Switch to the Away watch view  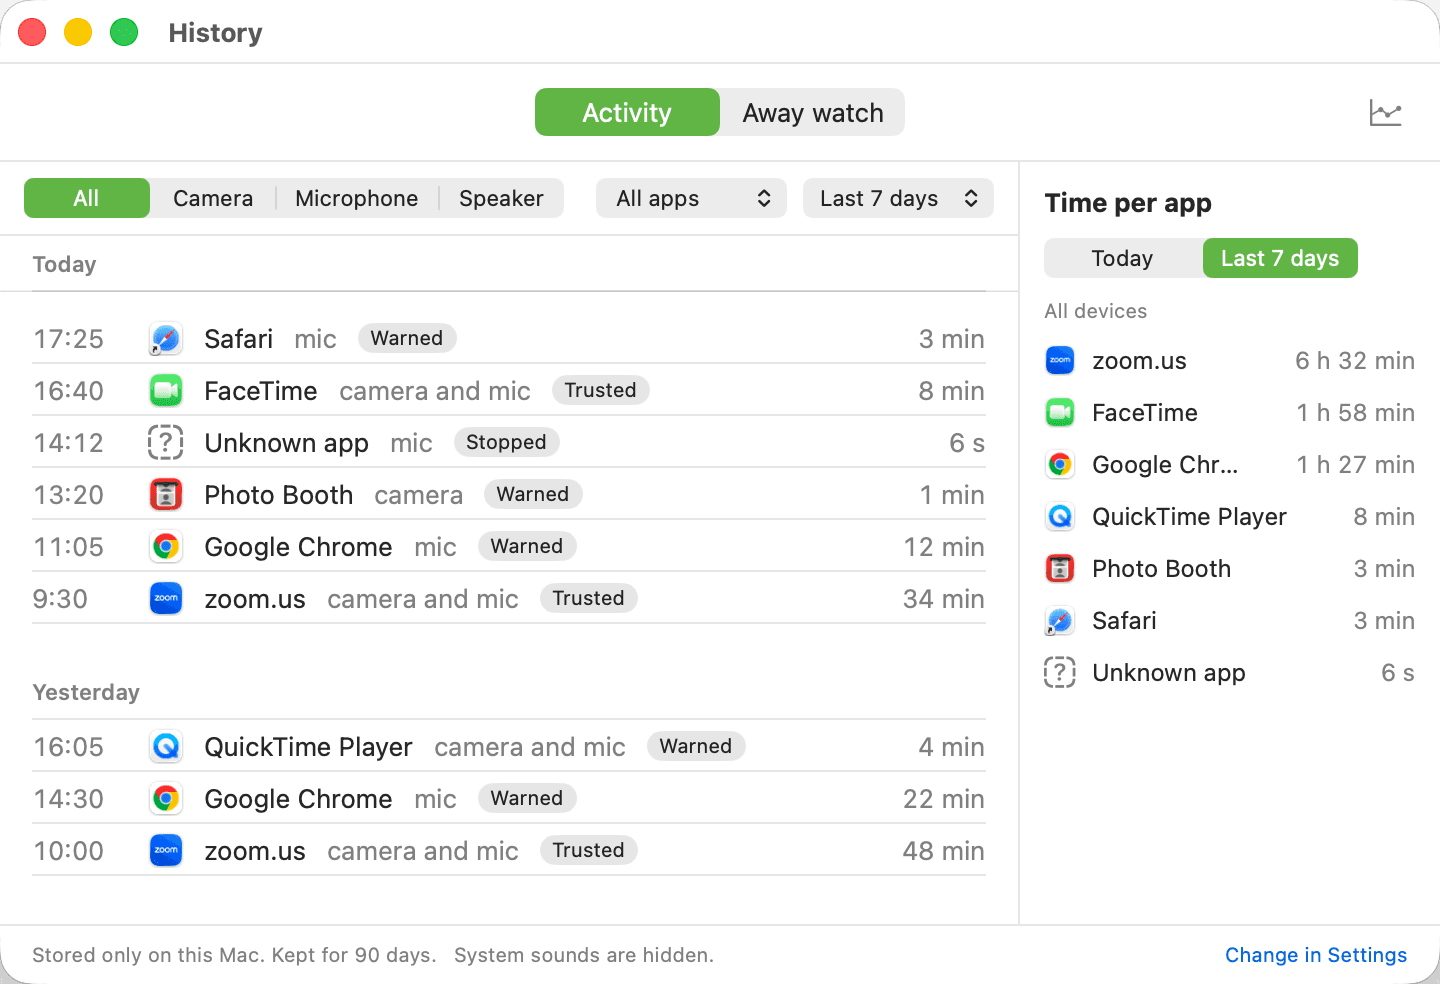point(812,112)
